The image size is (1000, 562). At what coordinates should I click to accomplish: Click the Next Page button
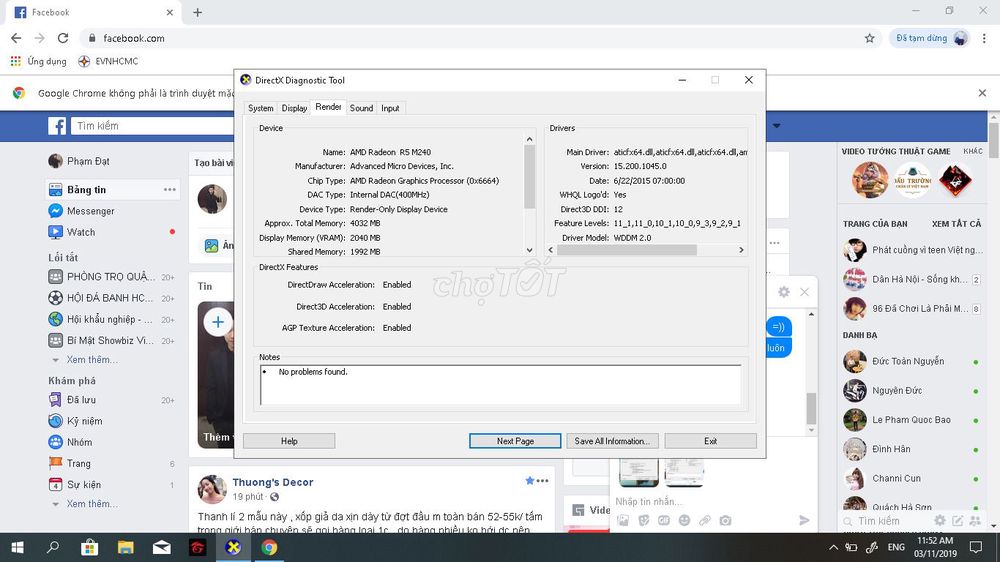pyautogui.click(x=515, y=441)
